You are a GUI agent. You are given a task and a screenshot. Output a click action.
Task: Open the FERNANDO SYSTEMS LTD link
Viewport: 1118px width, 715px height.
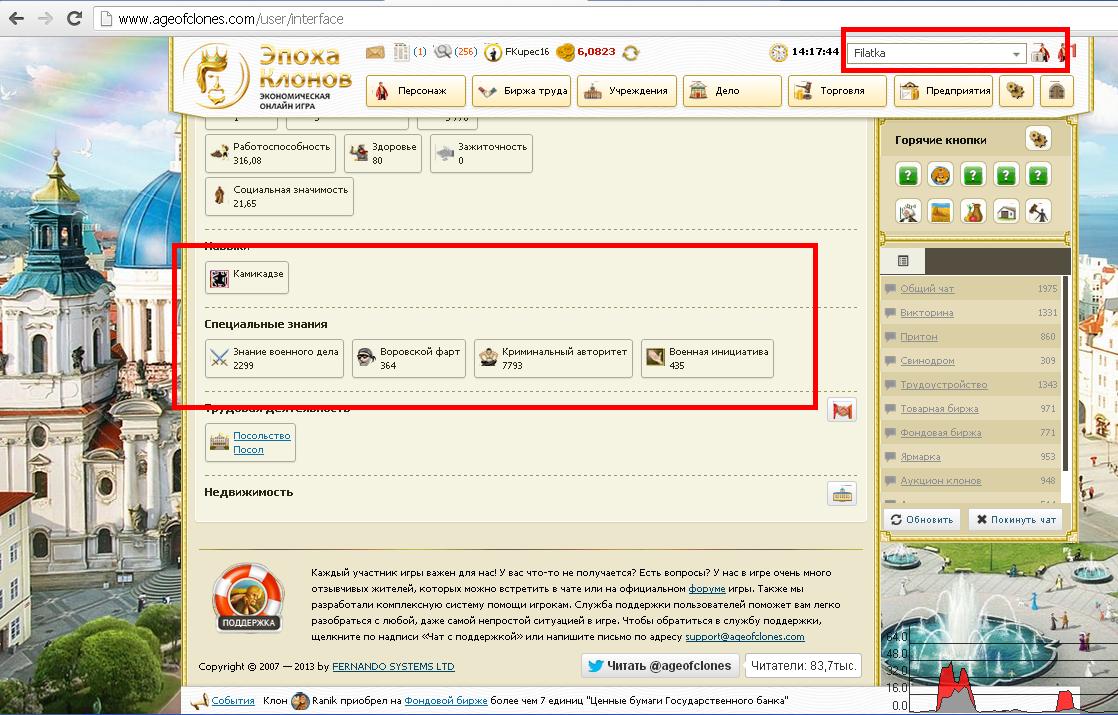tap(393, 667)
